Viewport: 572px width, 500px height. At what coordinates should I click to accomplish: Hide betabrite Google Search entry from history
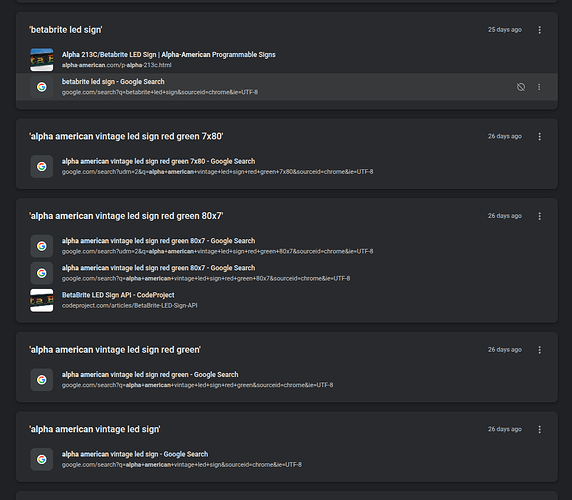tap(521, 87)
